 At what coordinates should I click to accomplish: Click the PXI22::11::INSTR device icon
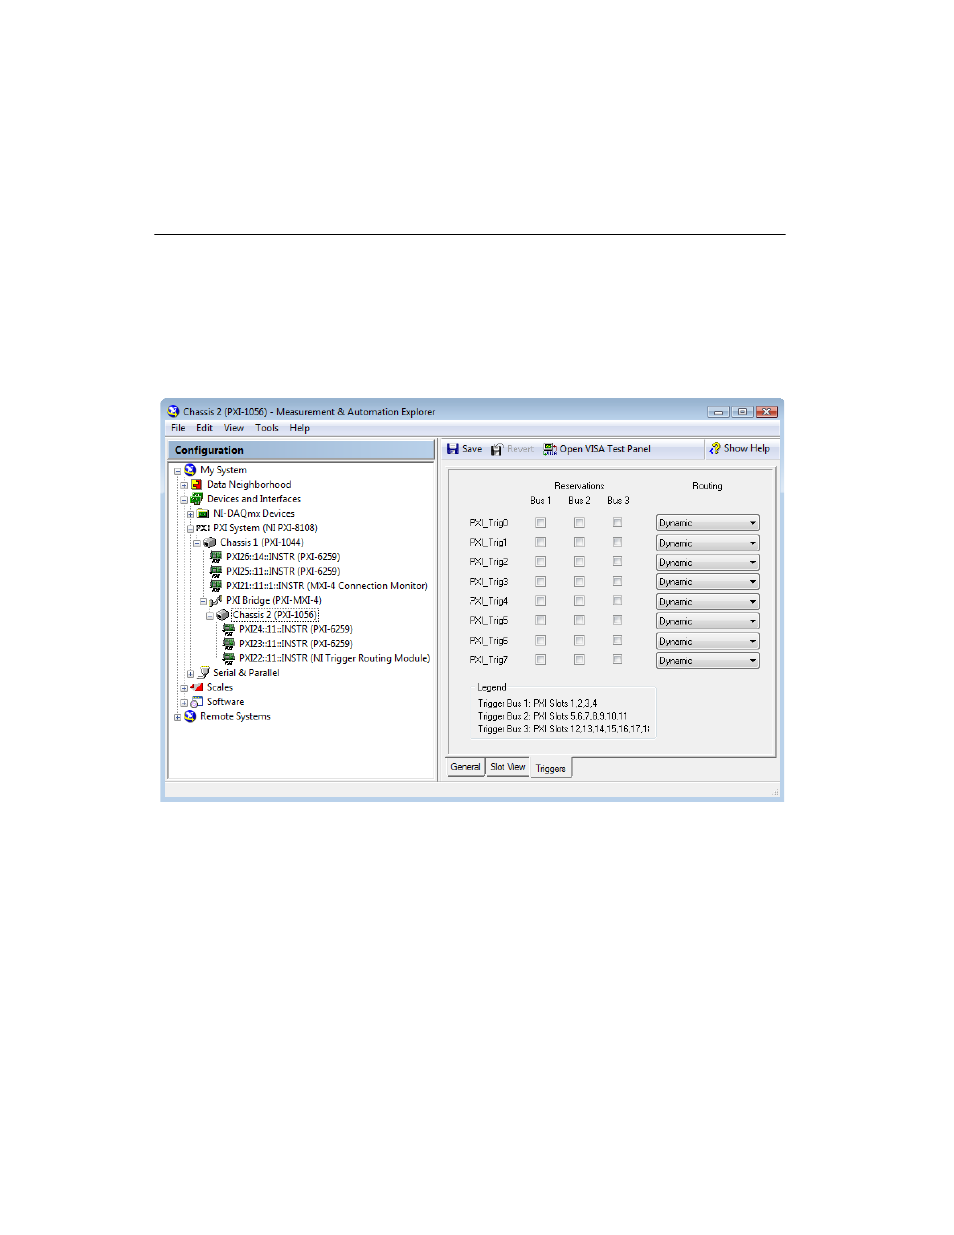(229, 658)
